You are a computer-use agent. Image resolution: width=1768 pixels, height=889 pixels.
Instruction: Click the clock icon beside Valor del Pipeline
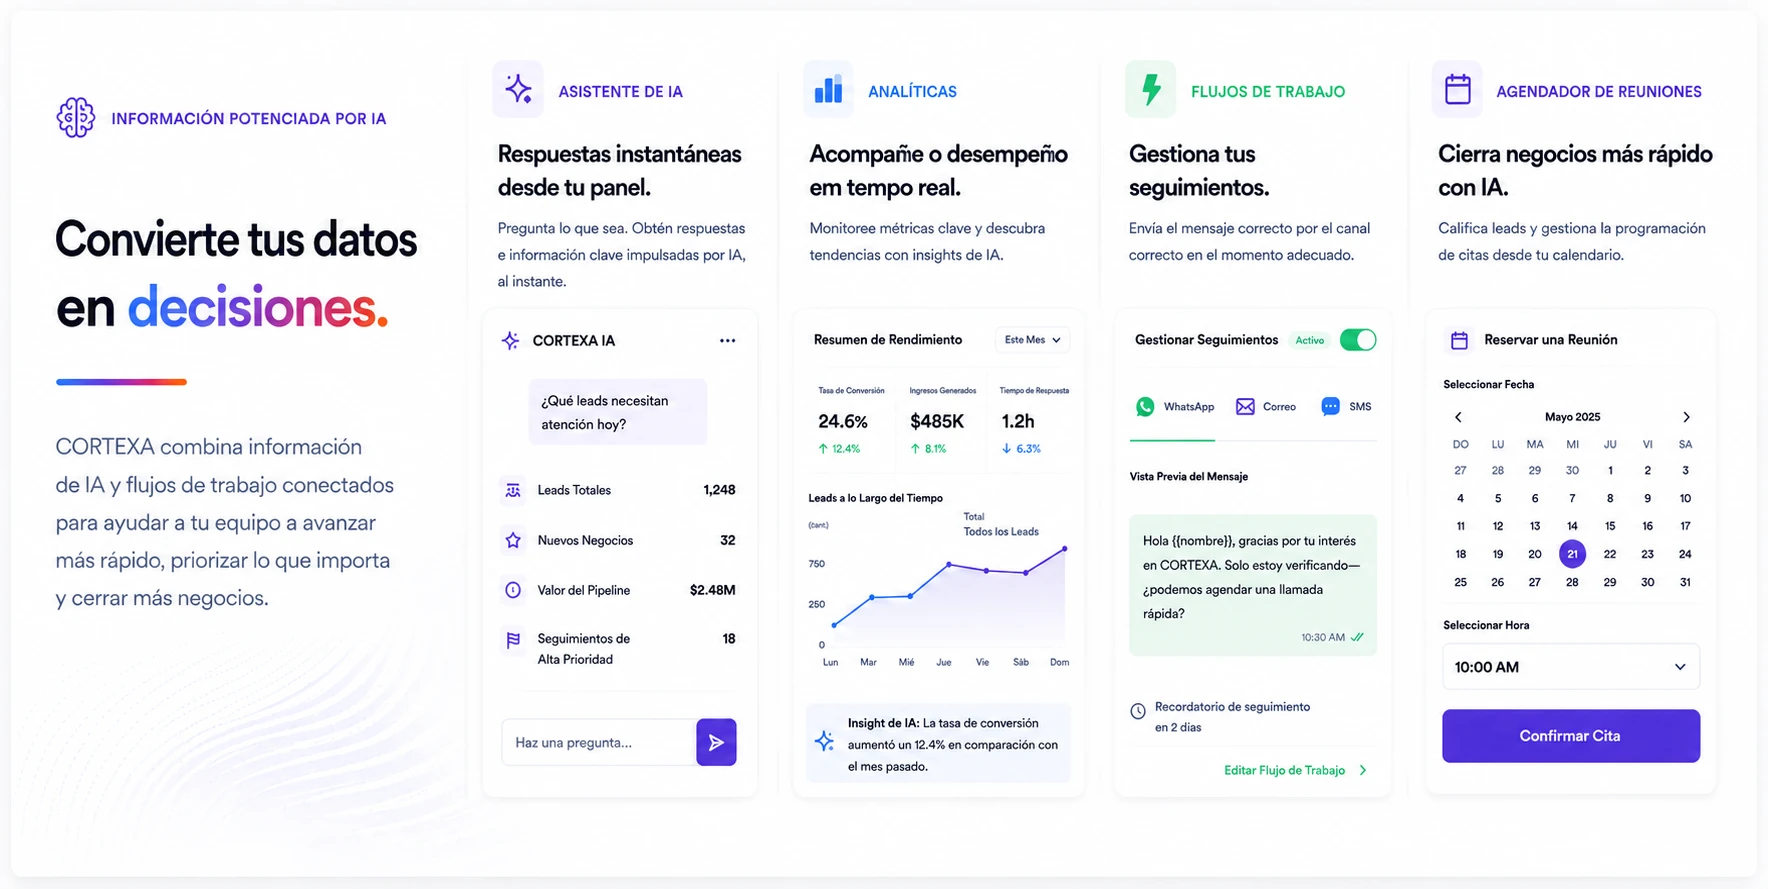[513, 590]
